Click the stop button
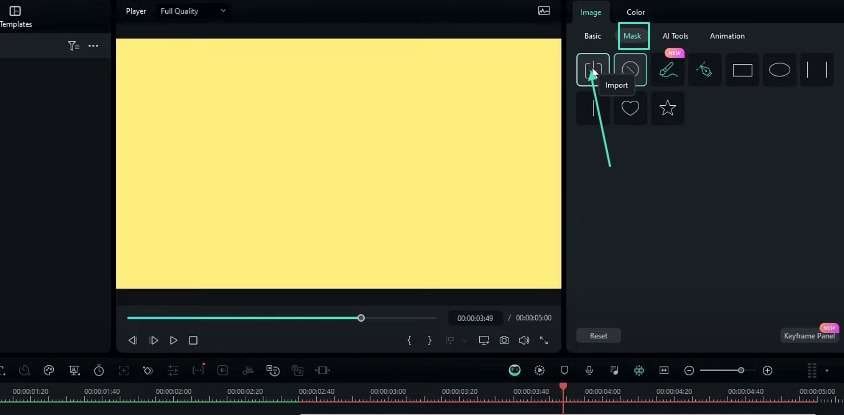Screen dimensions: 844x415 pos(193,340)
